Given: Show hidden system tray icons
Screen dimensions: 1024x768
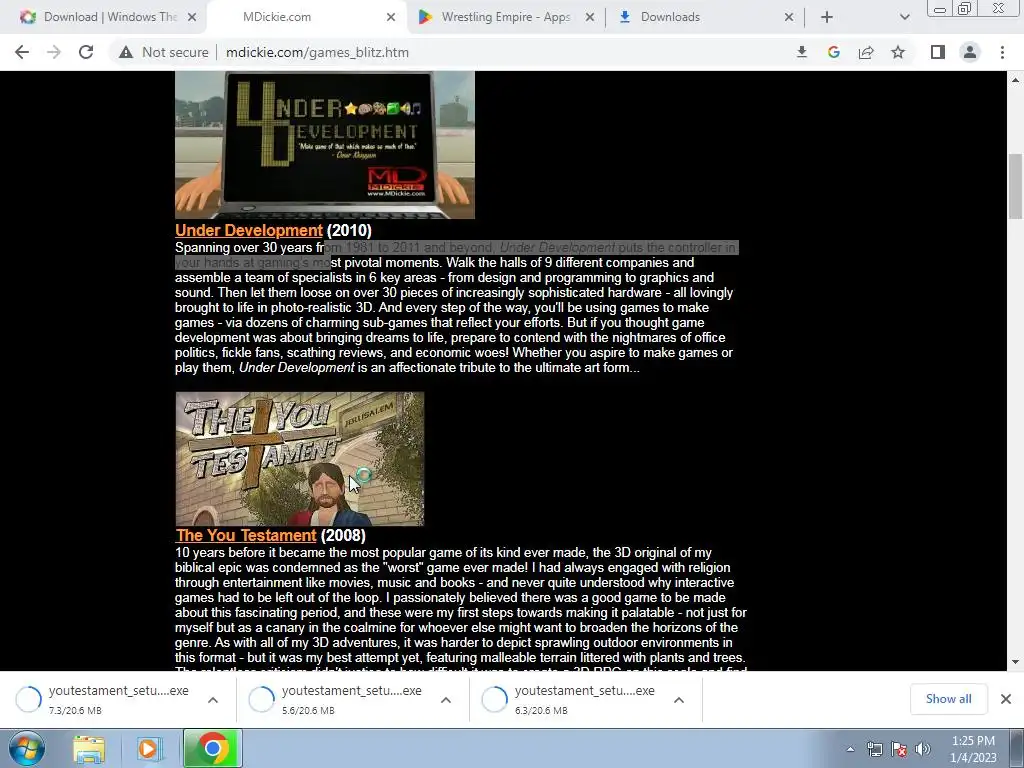Looking at the screenshot, I should point(850,749).
